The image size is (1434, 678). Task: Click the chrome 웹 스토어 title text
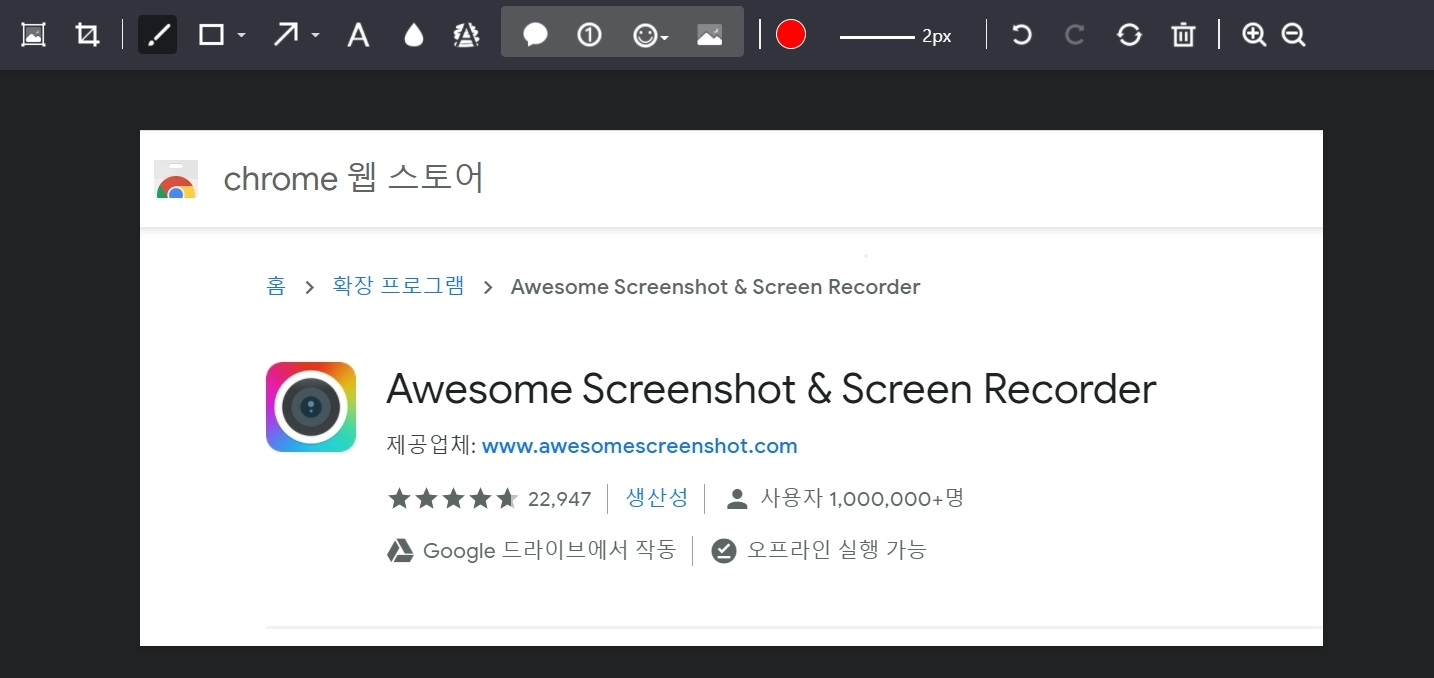click(354, 179)
